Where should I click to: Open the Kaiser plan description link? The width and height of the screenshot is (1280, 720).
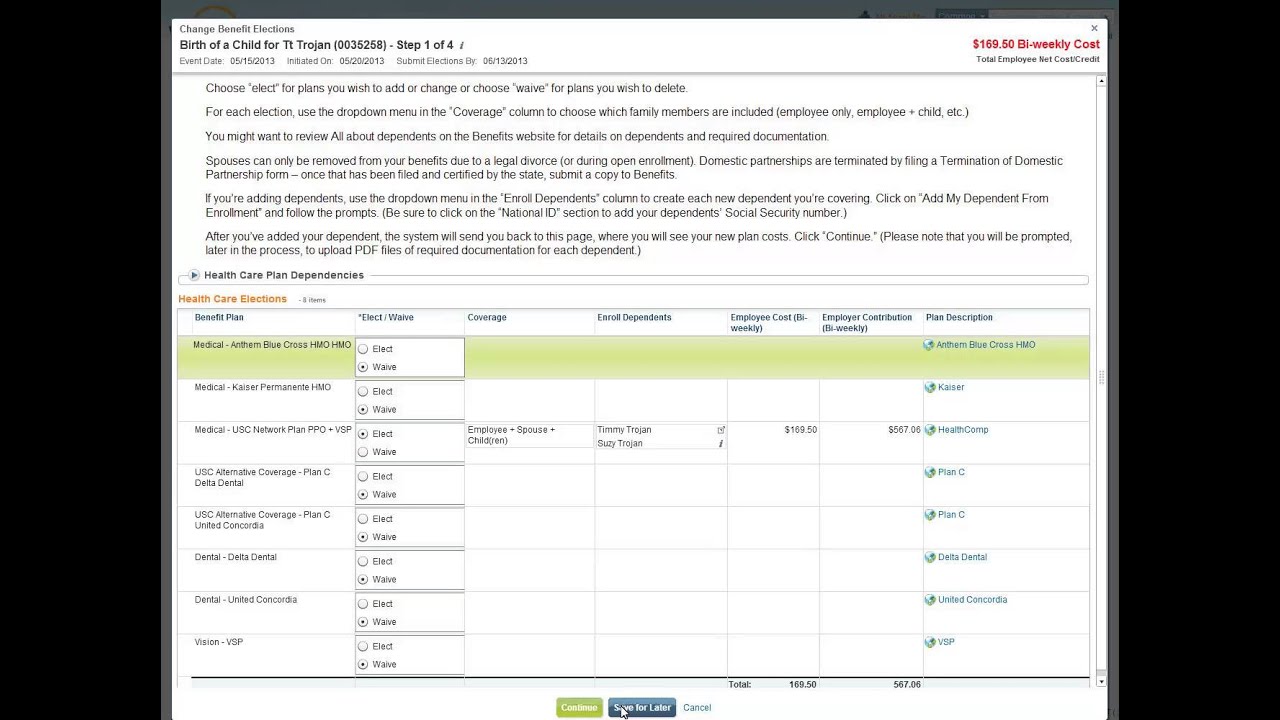tap(951, 388)
